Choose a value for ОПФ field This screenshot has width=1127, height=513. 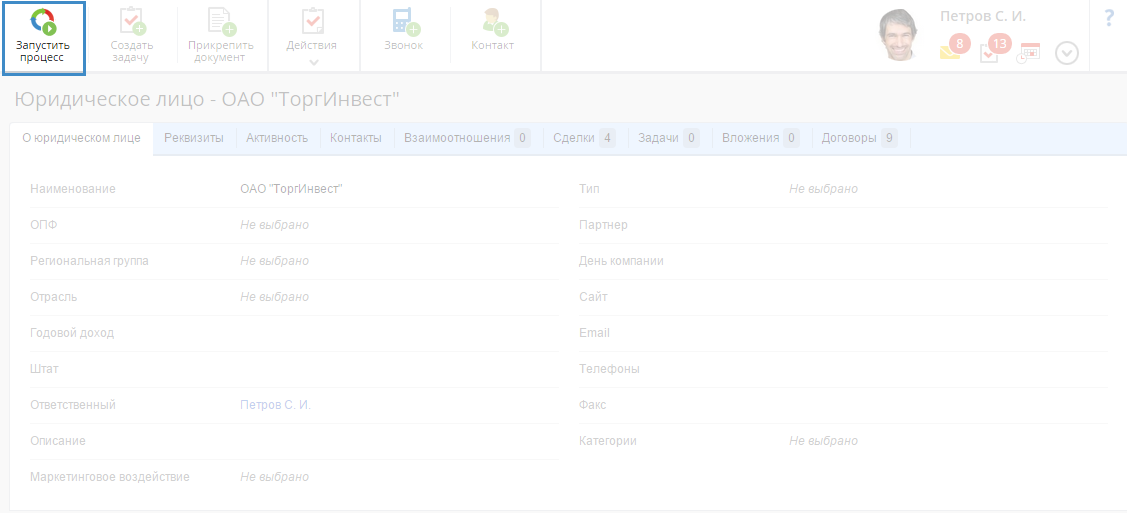tap(274, 225)
